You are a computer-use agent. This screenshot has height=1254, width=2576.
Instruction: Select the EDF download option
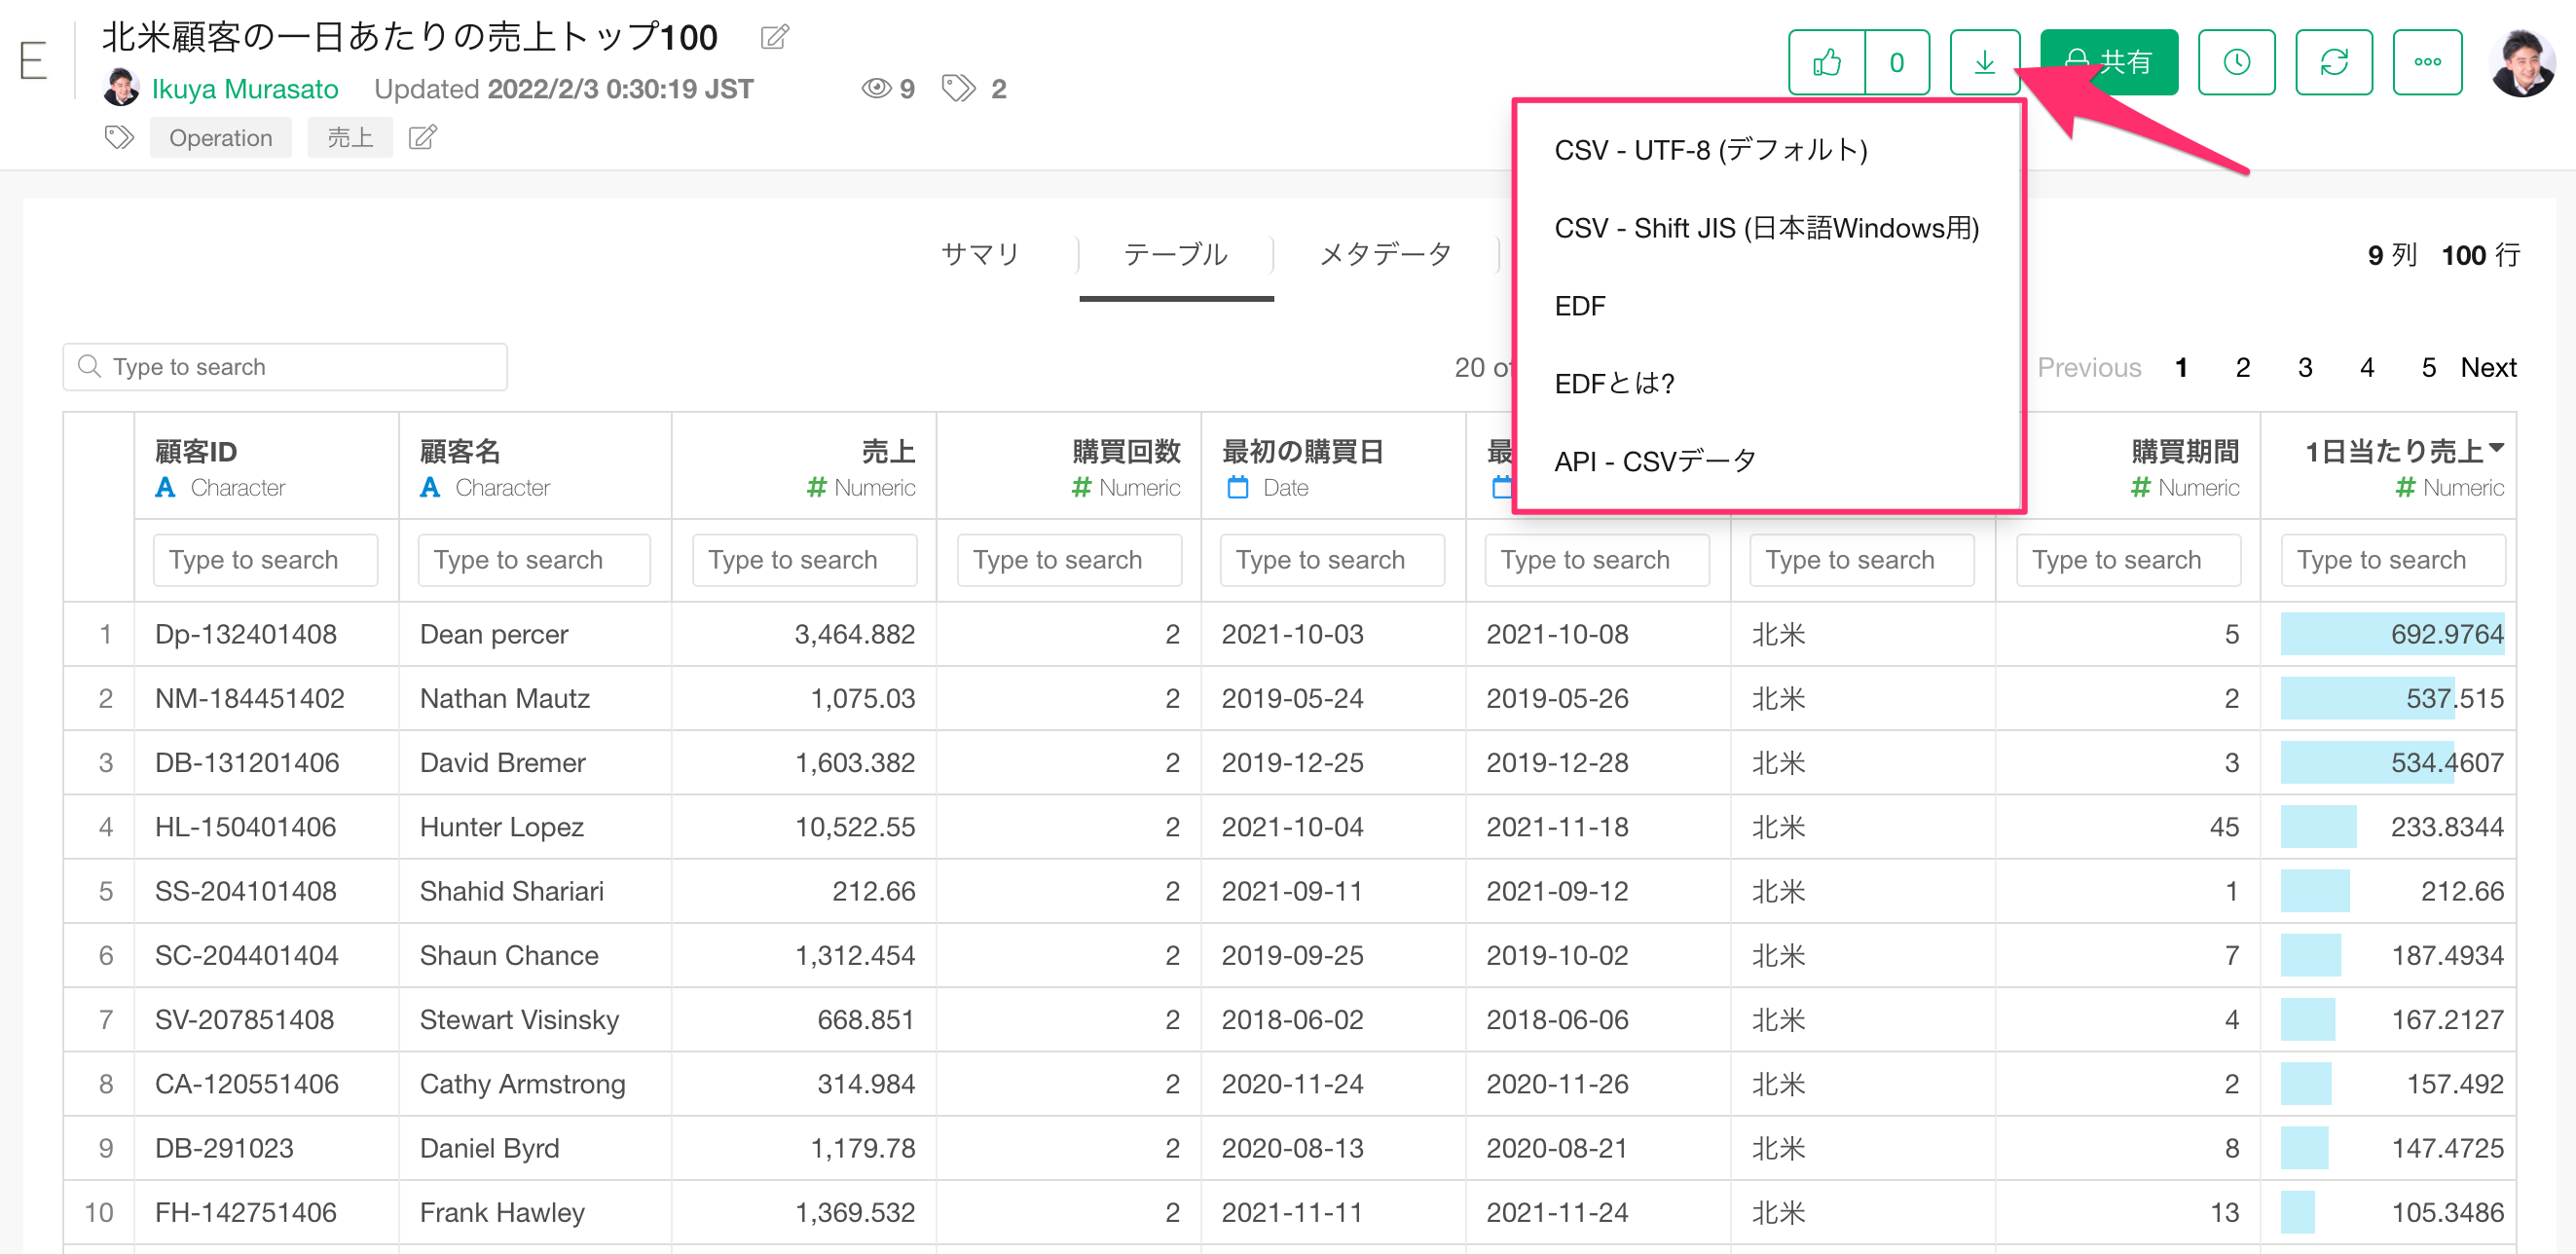pos(1579,306)
